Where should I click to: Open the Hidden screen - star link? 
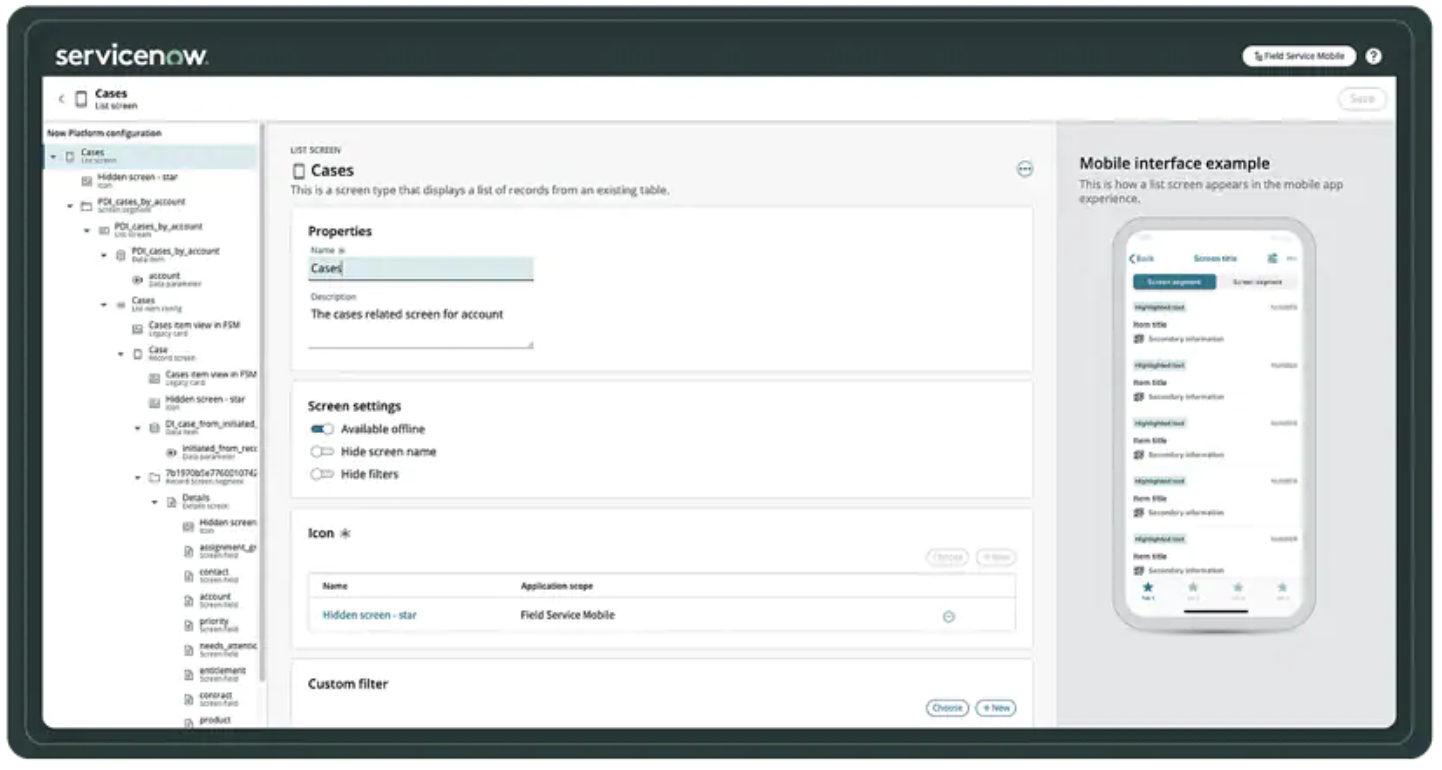369,615
